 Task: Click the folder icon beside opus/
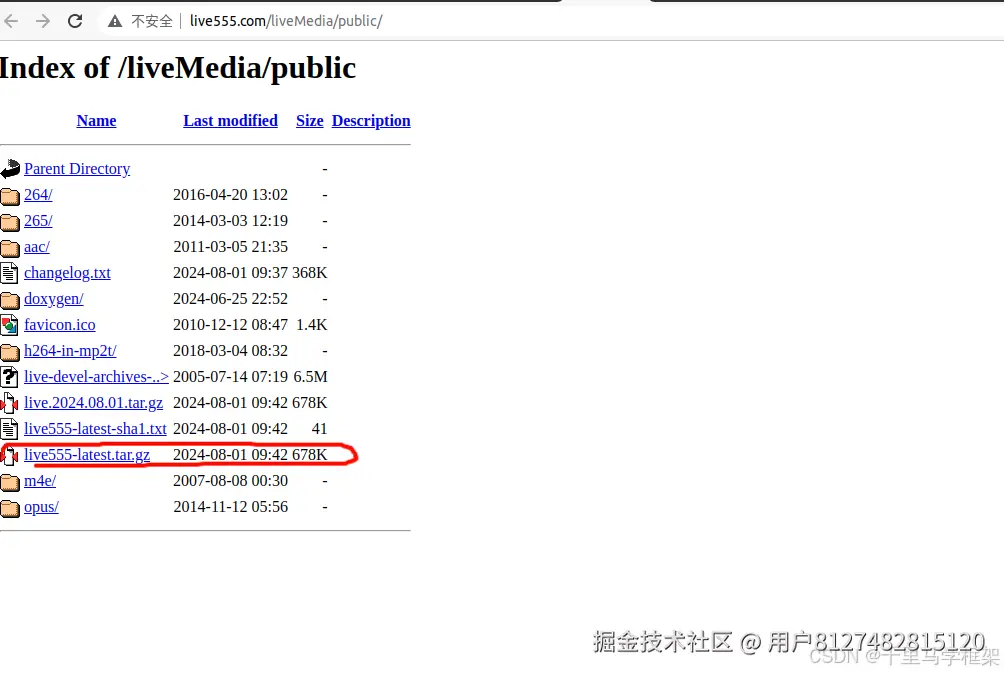pos(10,508)
